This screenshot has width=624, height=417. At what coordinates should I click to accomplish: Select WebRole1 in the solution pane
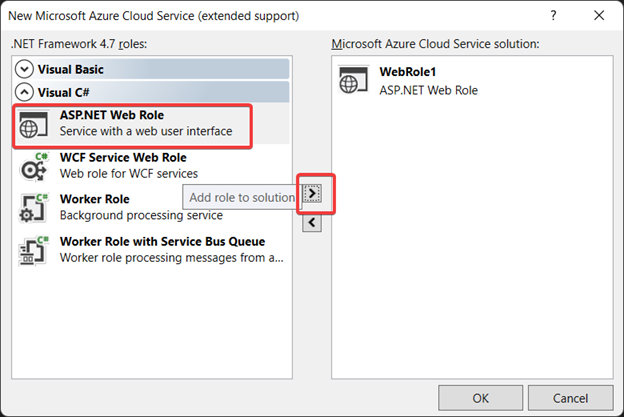point(408,73)
